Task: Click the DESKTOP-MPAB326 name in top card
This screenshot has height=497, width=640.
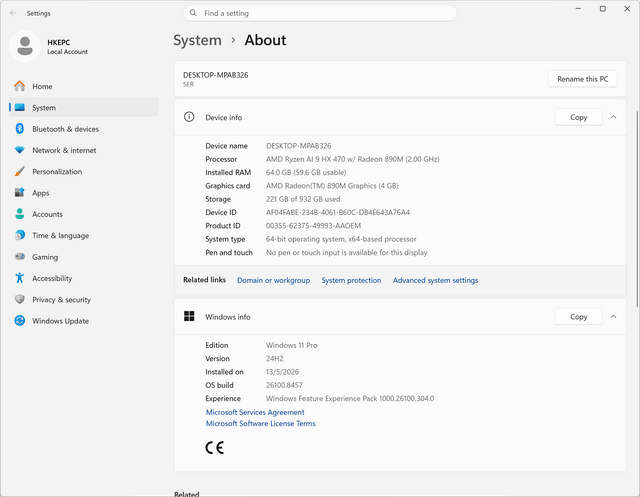Action: 216,75
